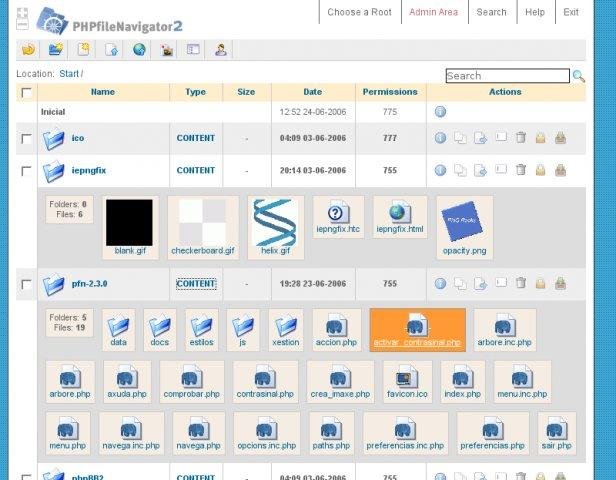This screenshot has width=616, height=480.
Task: Delete the pfn-2.3.0 folder
Action: pyautogui.click(x=521, y=283)
